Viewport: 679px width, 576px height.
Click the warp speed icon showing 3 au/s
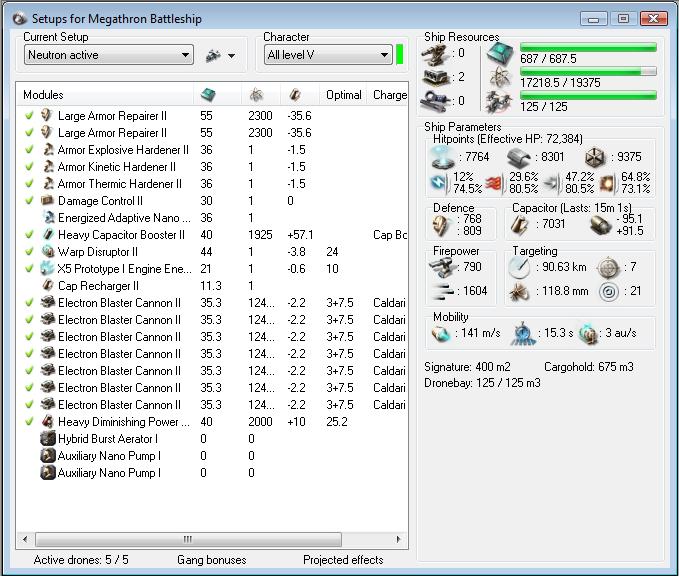point(588,334)
